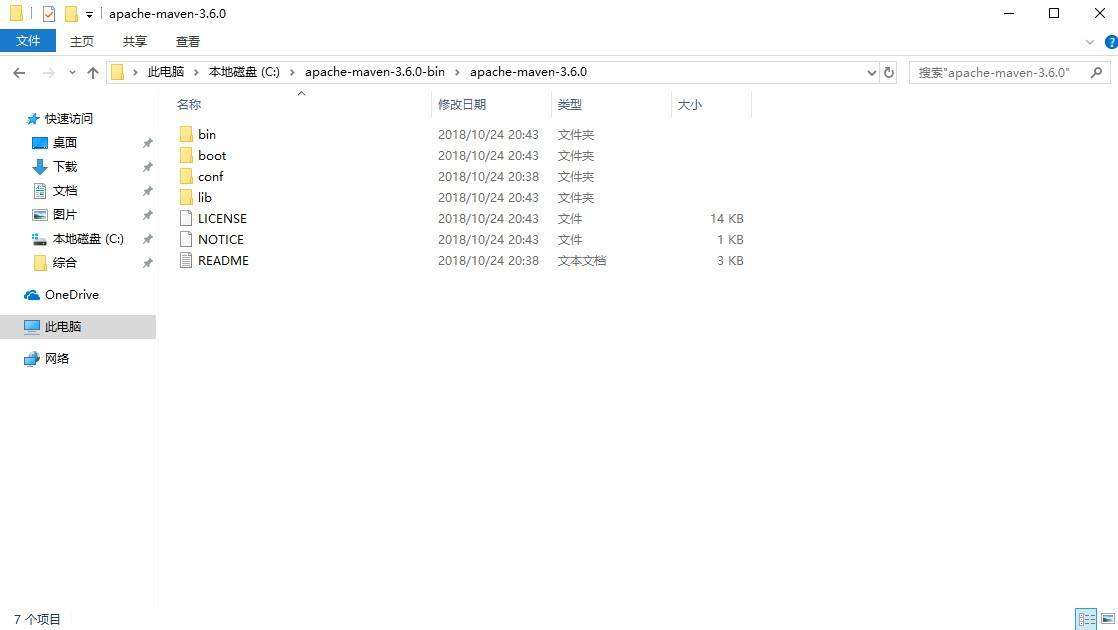Go back with the back arrow
Image resolution: width=1118 pixels, height=630 pixels.
(19, 72)
